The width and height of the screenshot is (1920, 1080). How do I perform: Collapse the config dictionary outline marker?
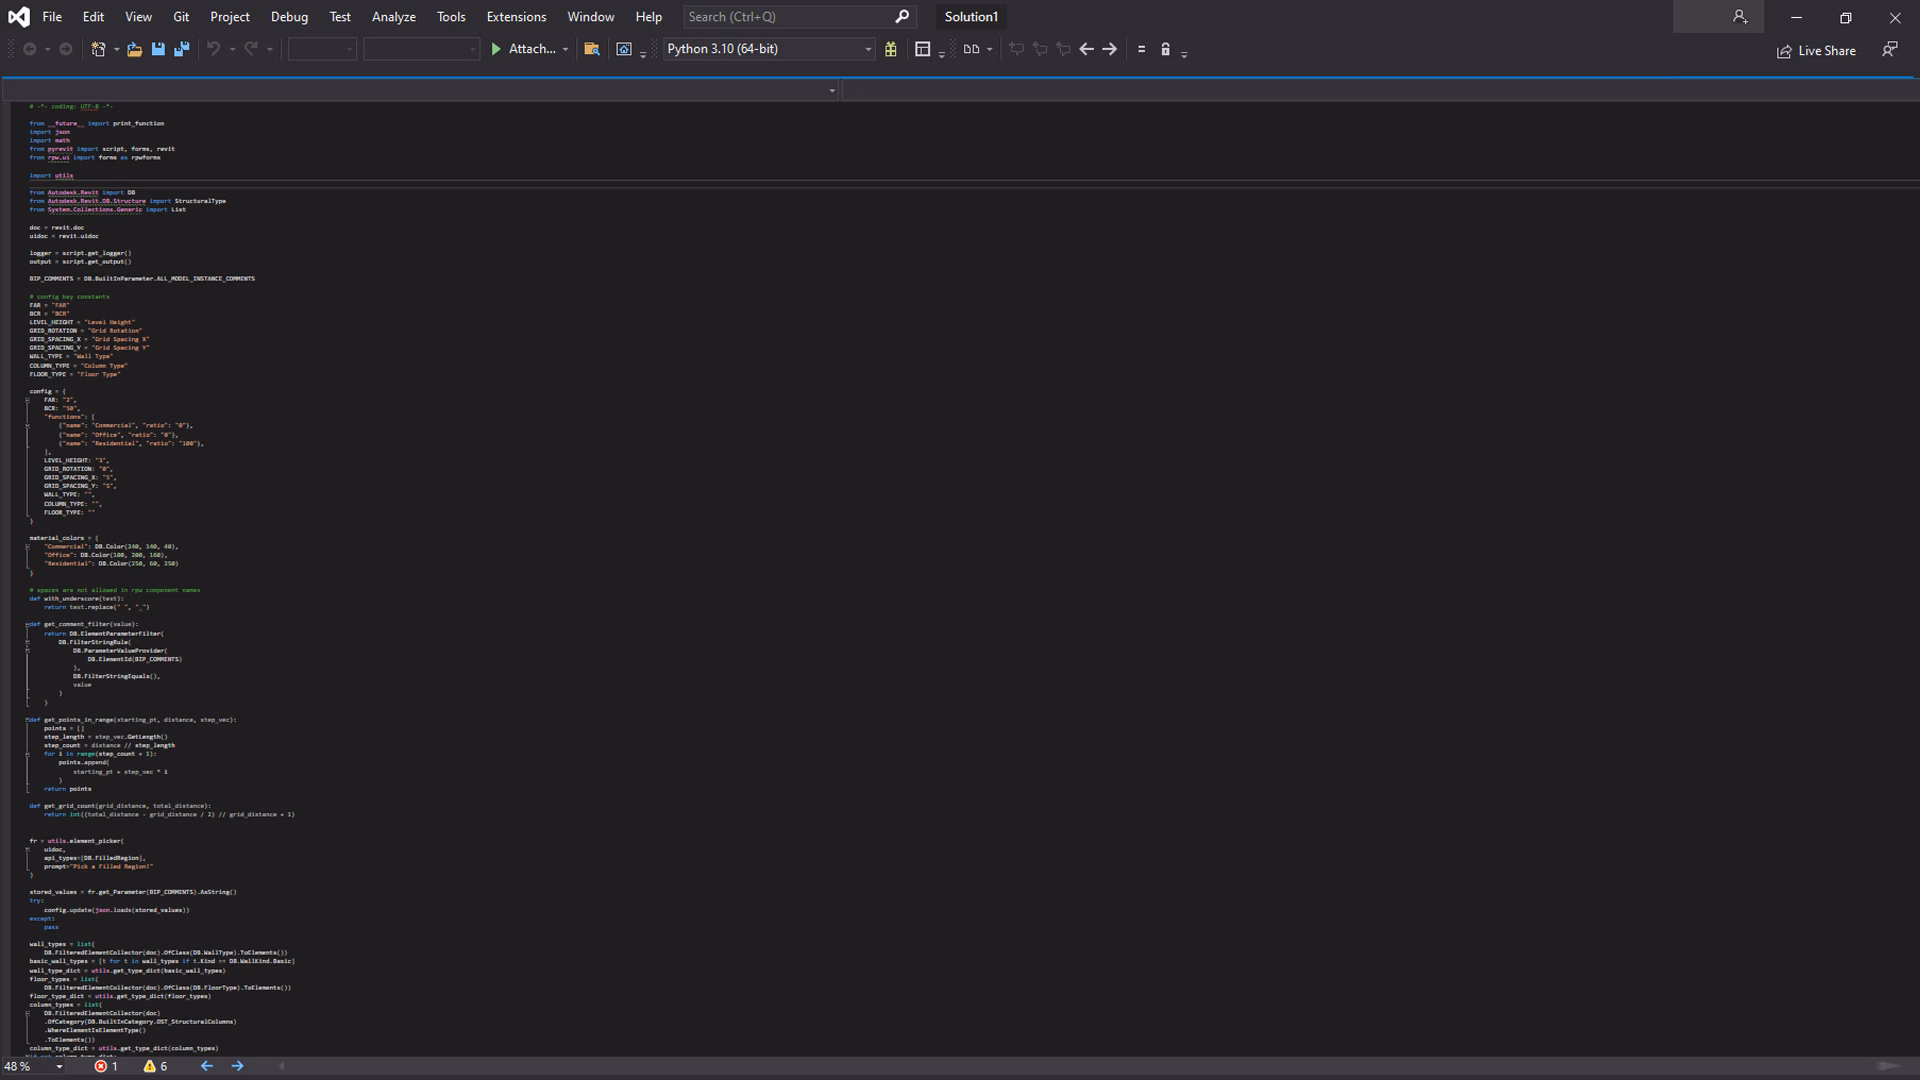27,400
